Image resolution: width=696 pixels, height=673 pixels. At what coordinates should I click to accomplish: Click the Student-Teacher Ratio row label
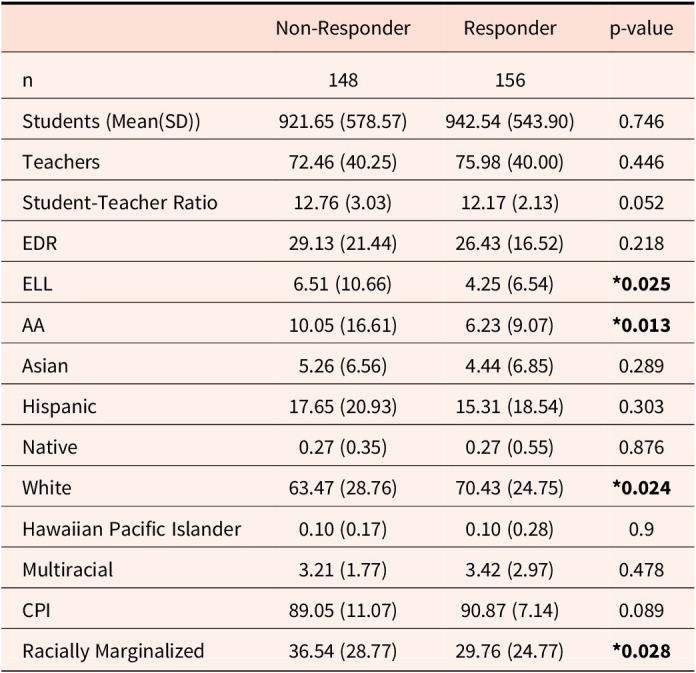[x=120, y=203]
